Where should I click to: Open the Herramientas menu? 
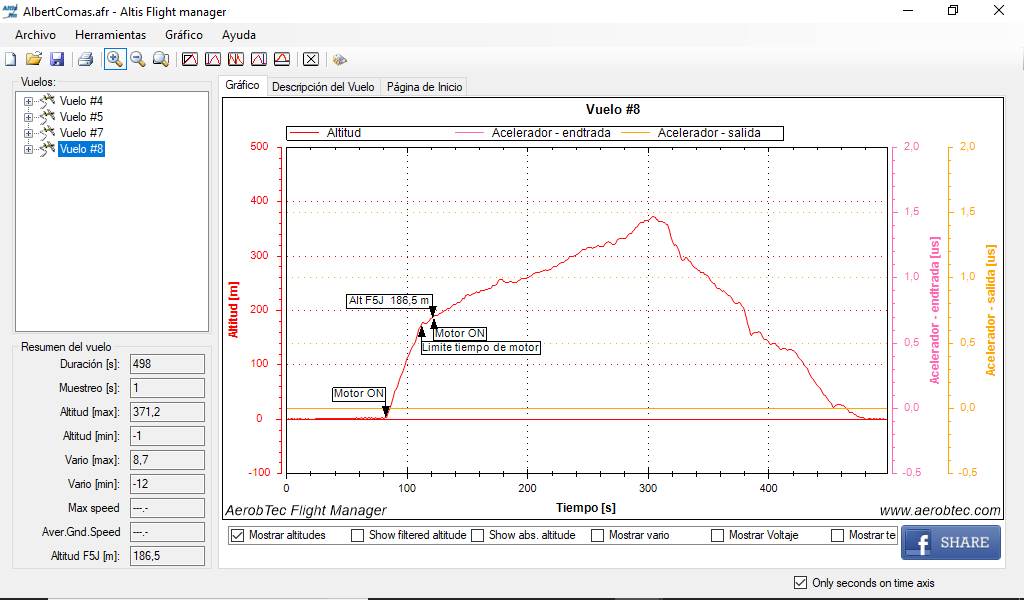[x=110, y=35]
